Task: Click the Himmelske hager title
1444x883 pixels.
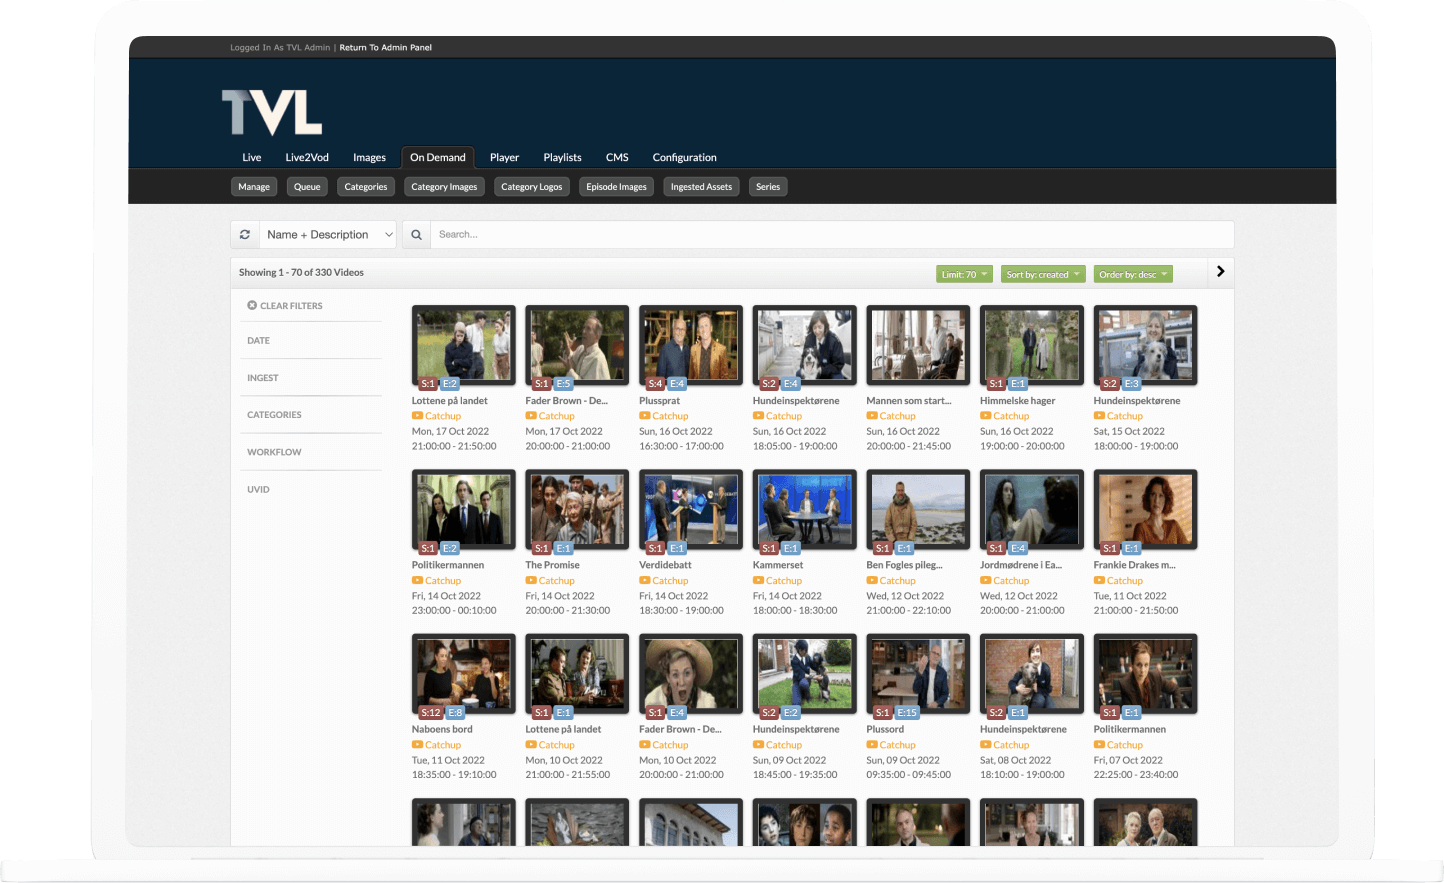Action: coord(1017,401)
